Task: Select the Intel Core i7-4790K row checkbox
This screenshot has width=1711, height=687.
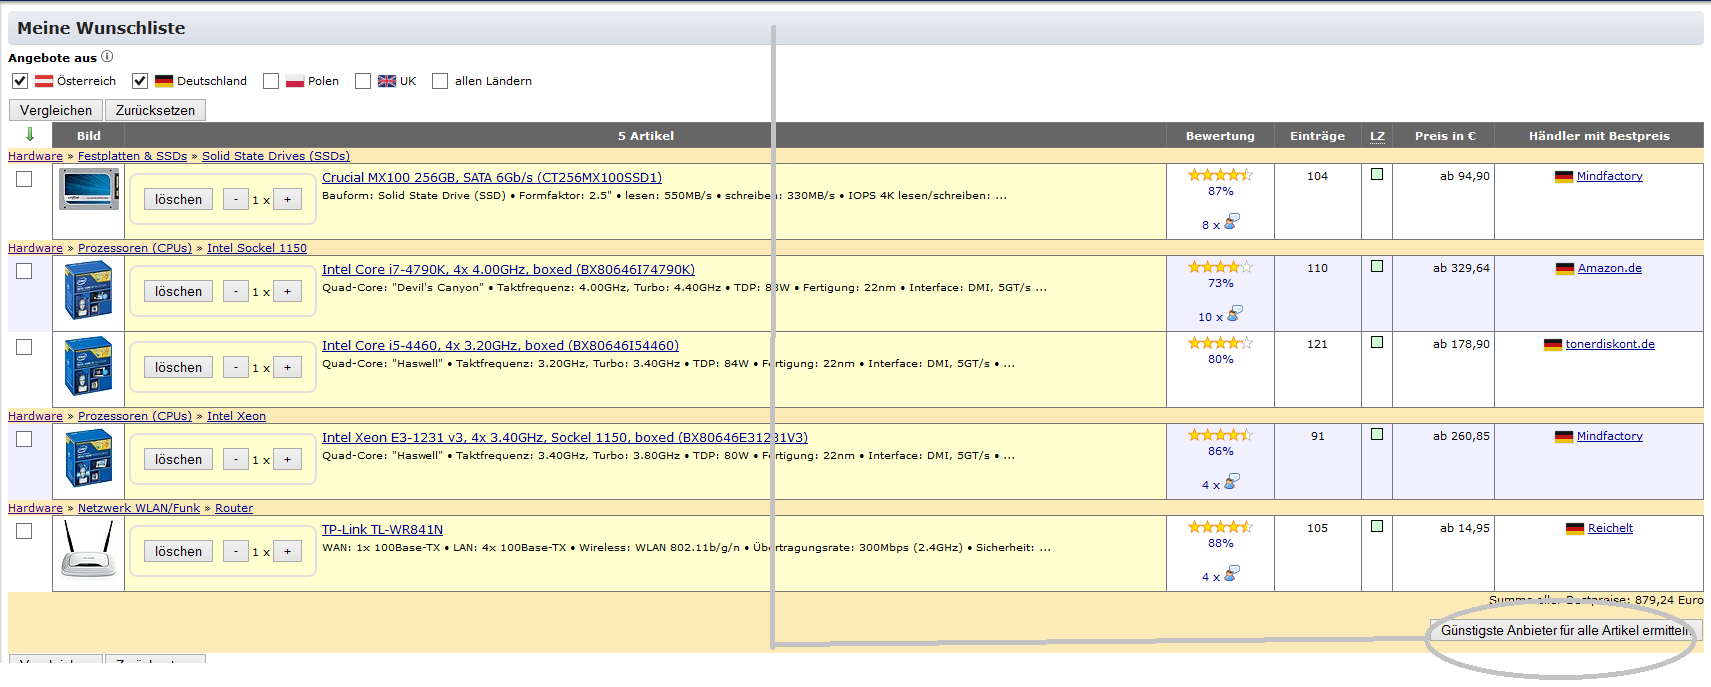Action: (x=24, y=271)
